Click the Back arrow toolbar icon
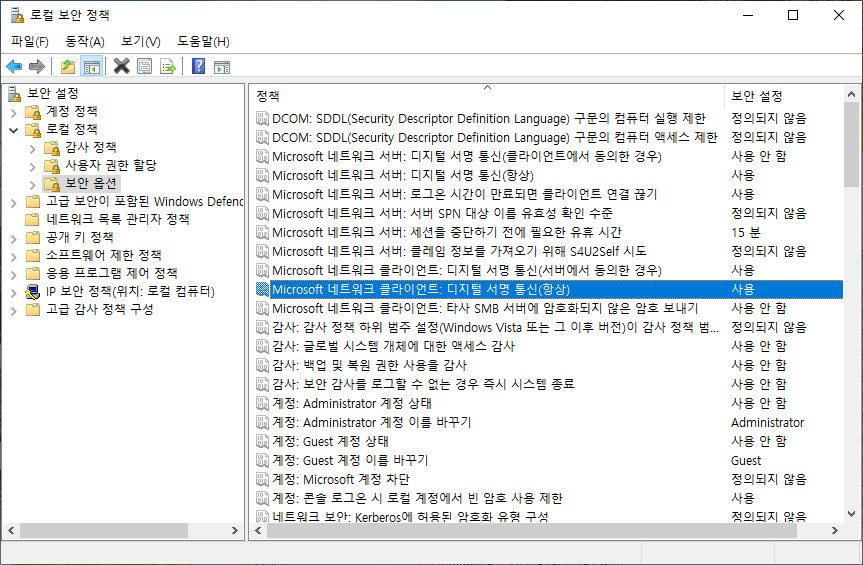 click(x=14, y=67)
